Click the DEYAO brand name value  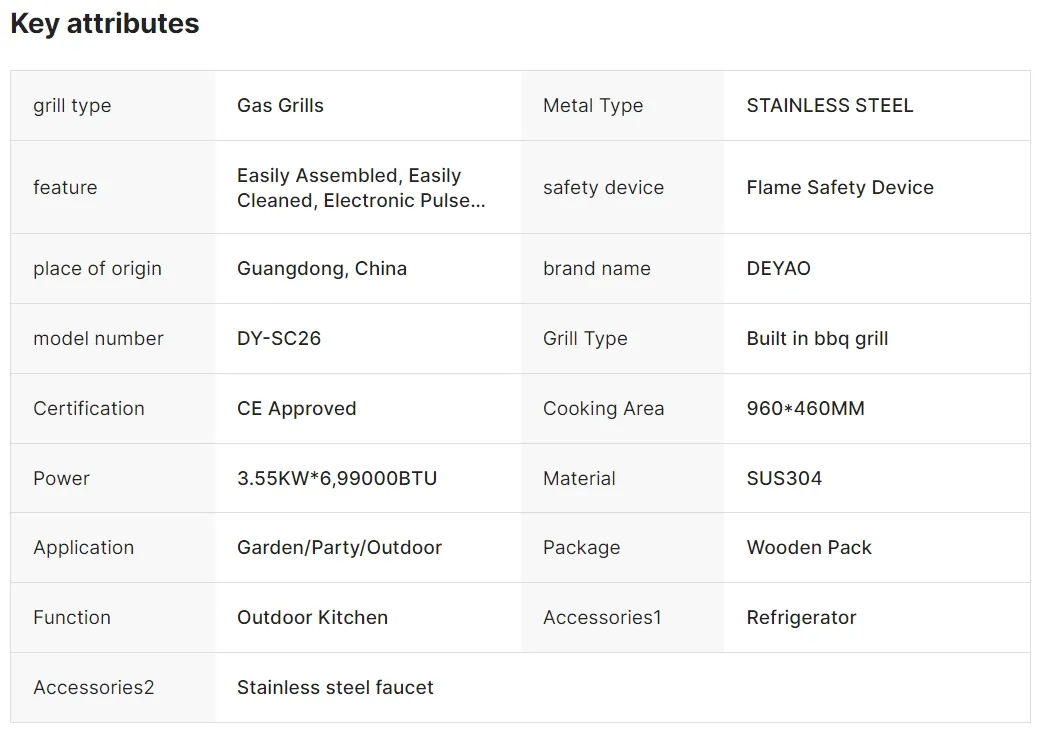click(x=778, y=269)
